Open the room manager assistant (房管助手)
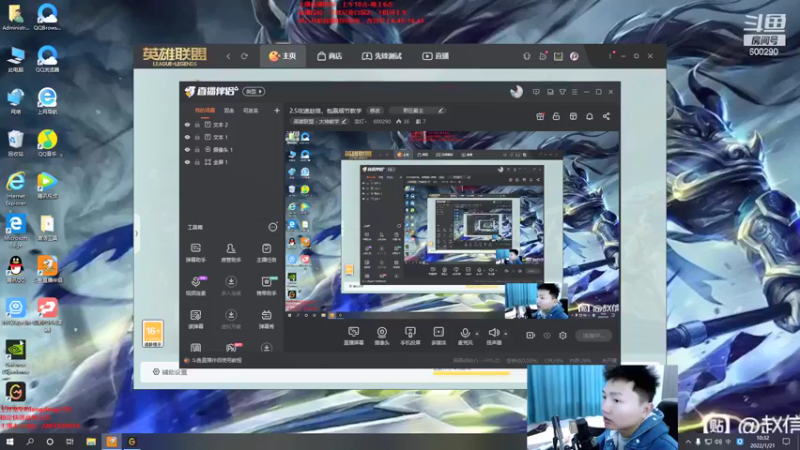 [231, 253]
